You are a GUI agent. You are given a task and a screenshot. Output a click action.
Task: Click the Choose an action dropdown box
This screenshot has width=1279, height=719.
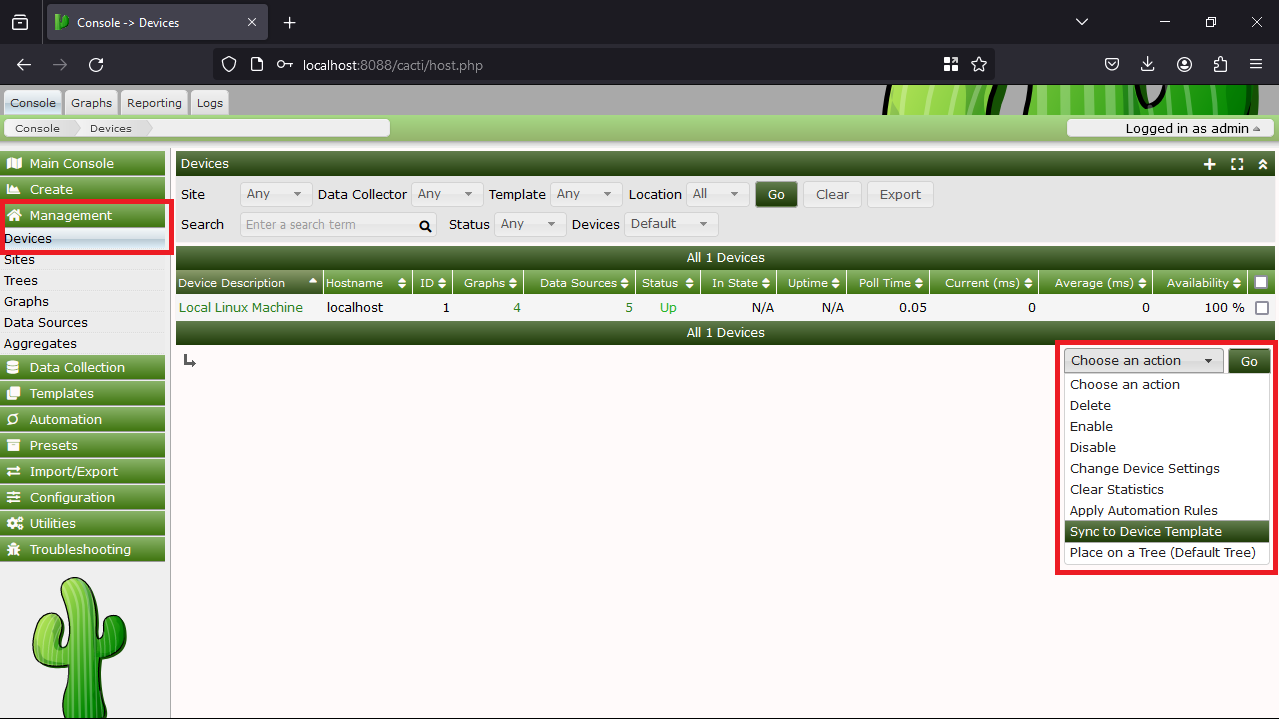pyautogui.click(x=1144, y=361)
